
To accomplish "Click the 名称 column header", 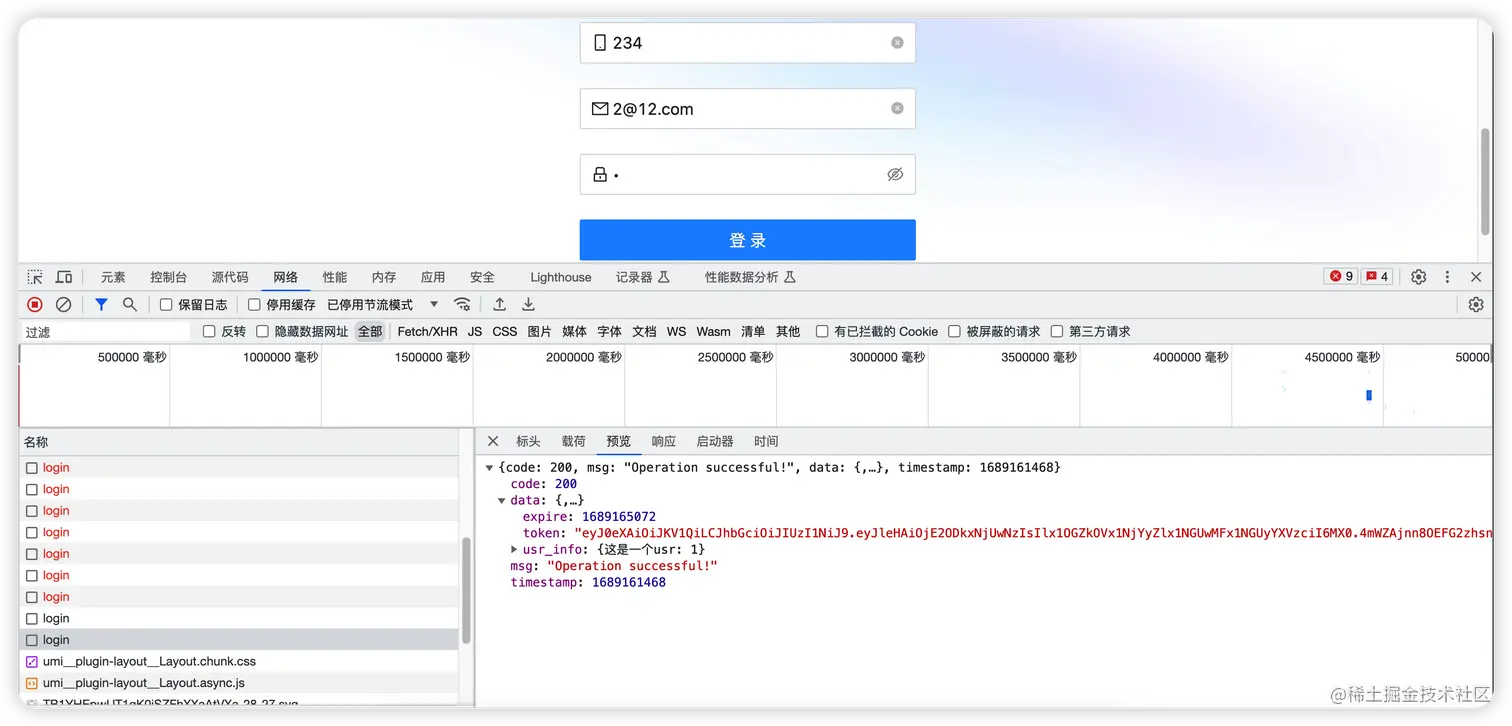I will [239, 442].
